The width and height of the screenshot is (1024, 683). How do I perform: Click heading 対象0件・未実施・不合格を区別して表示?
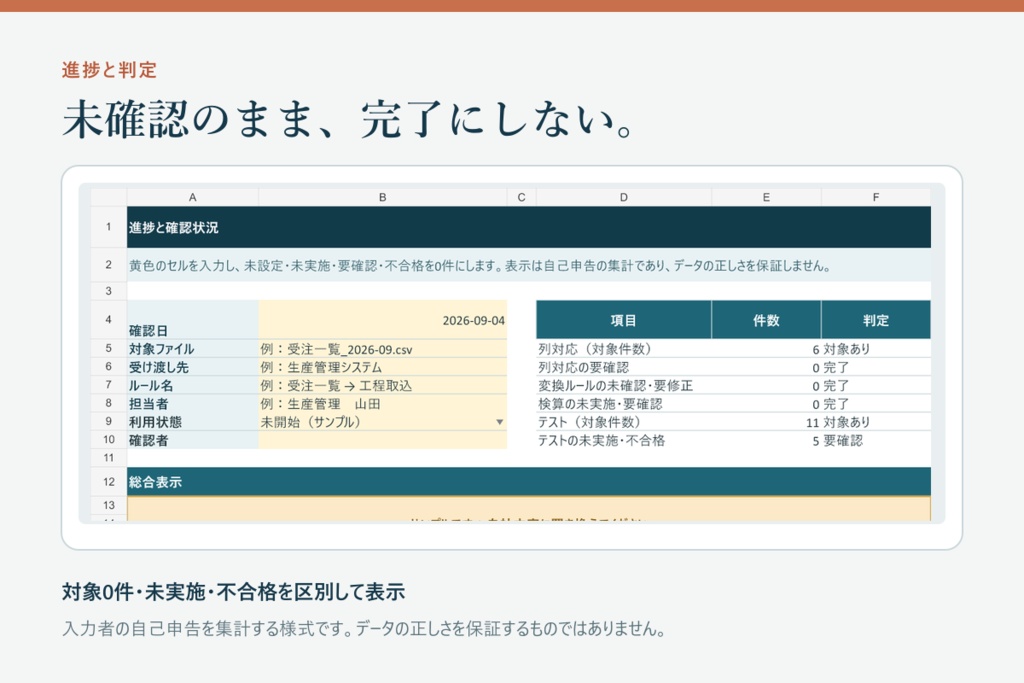click(233, 592)
